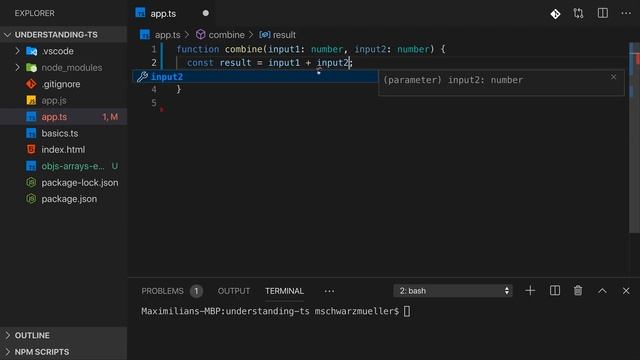Click the node icon beside package.json
Viewport: 640px width, 360px height.
point(31,199)
